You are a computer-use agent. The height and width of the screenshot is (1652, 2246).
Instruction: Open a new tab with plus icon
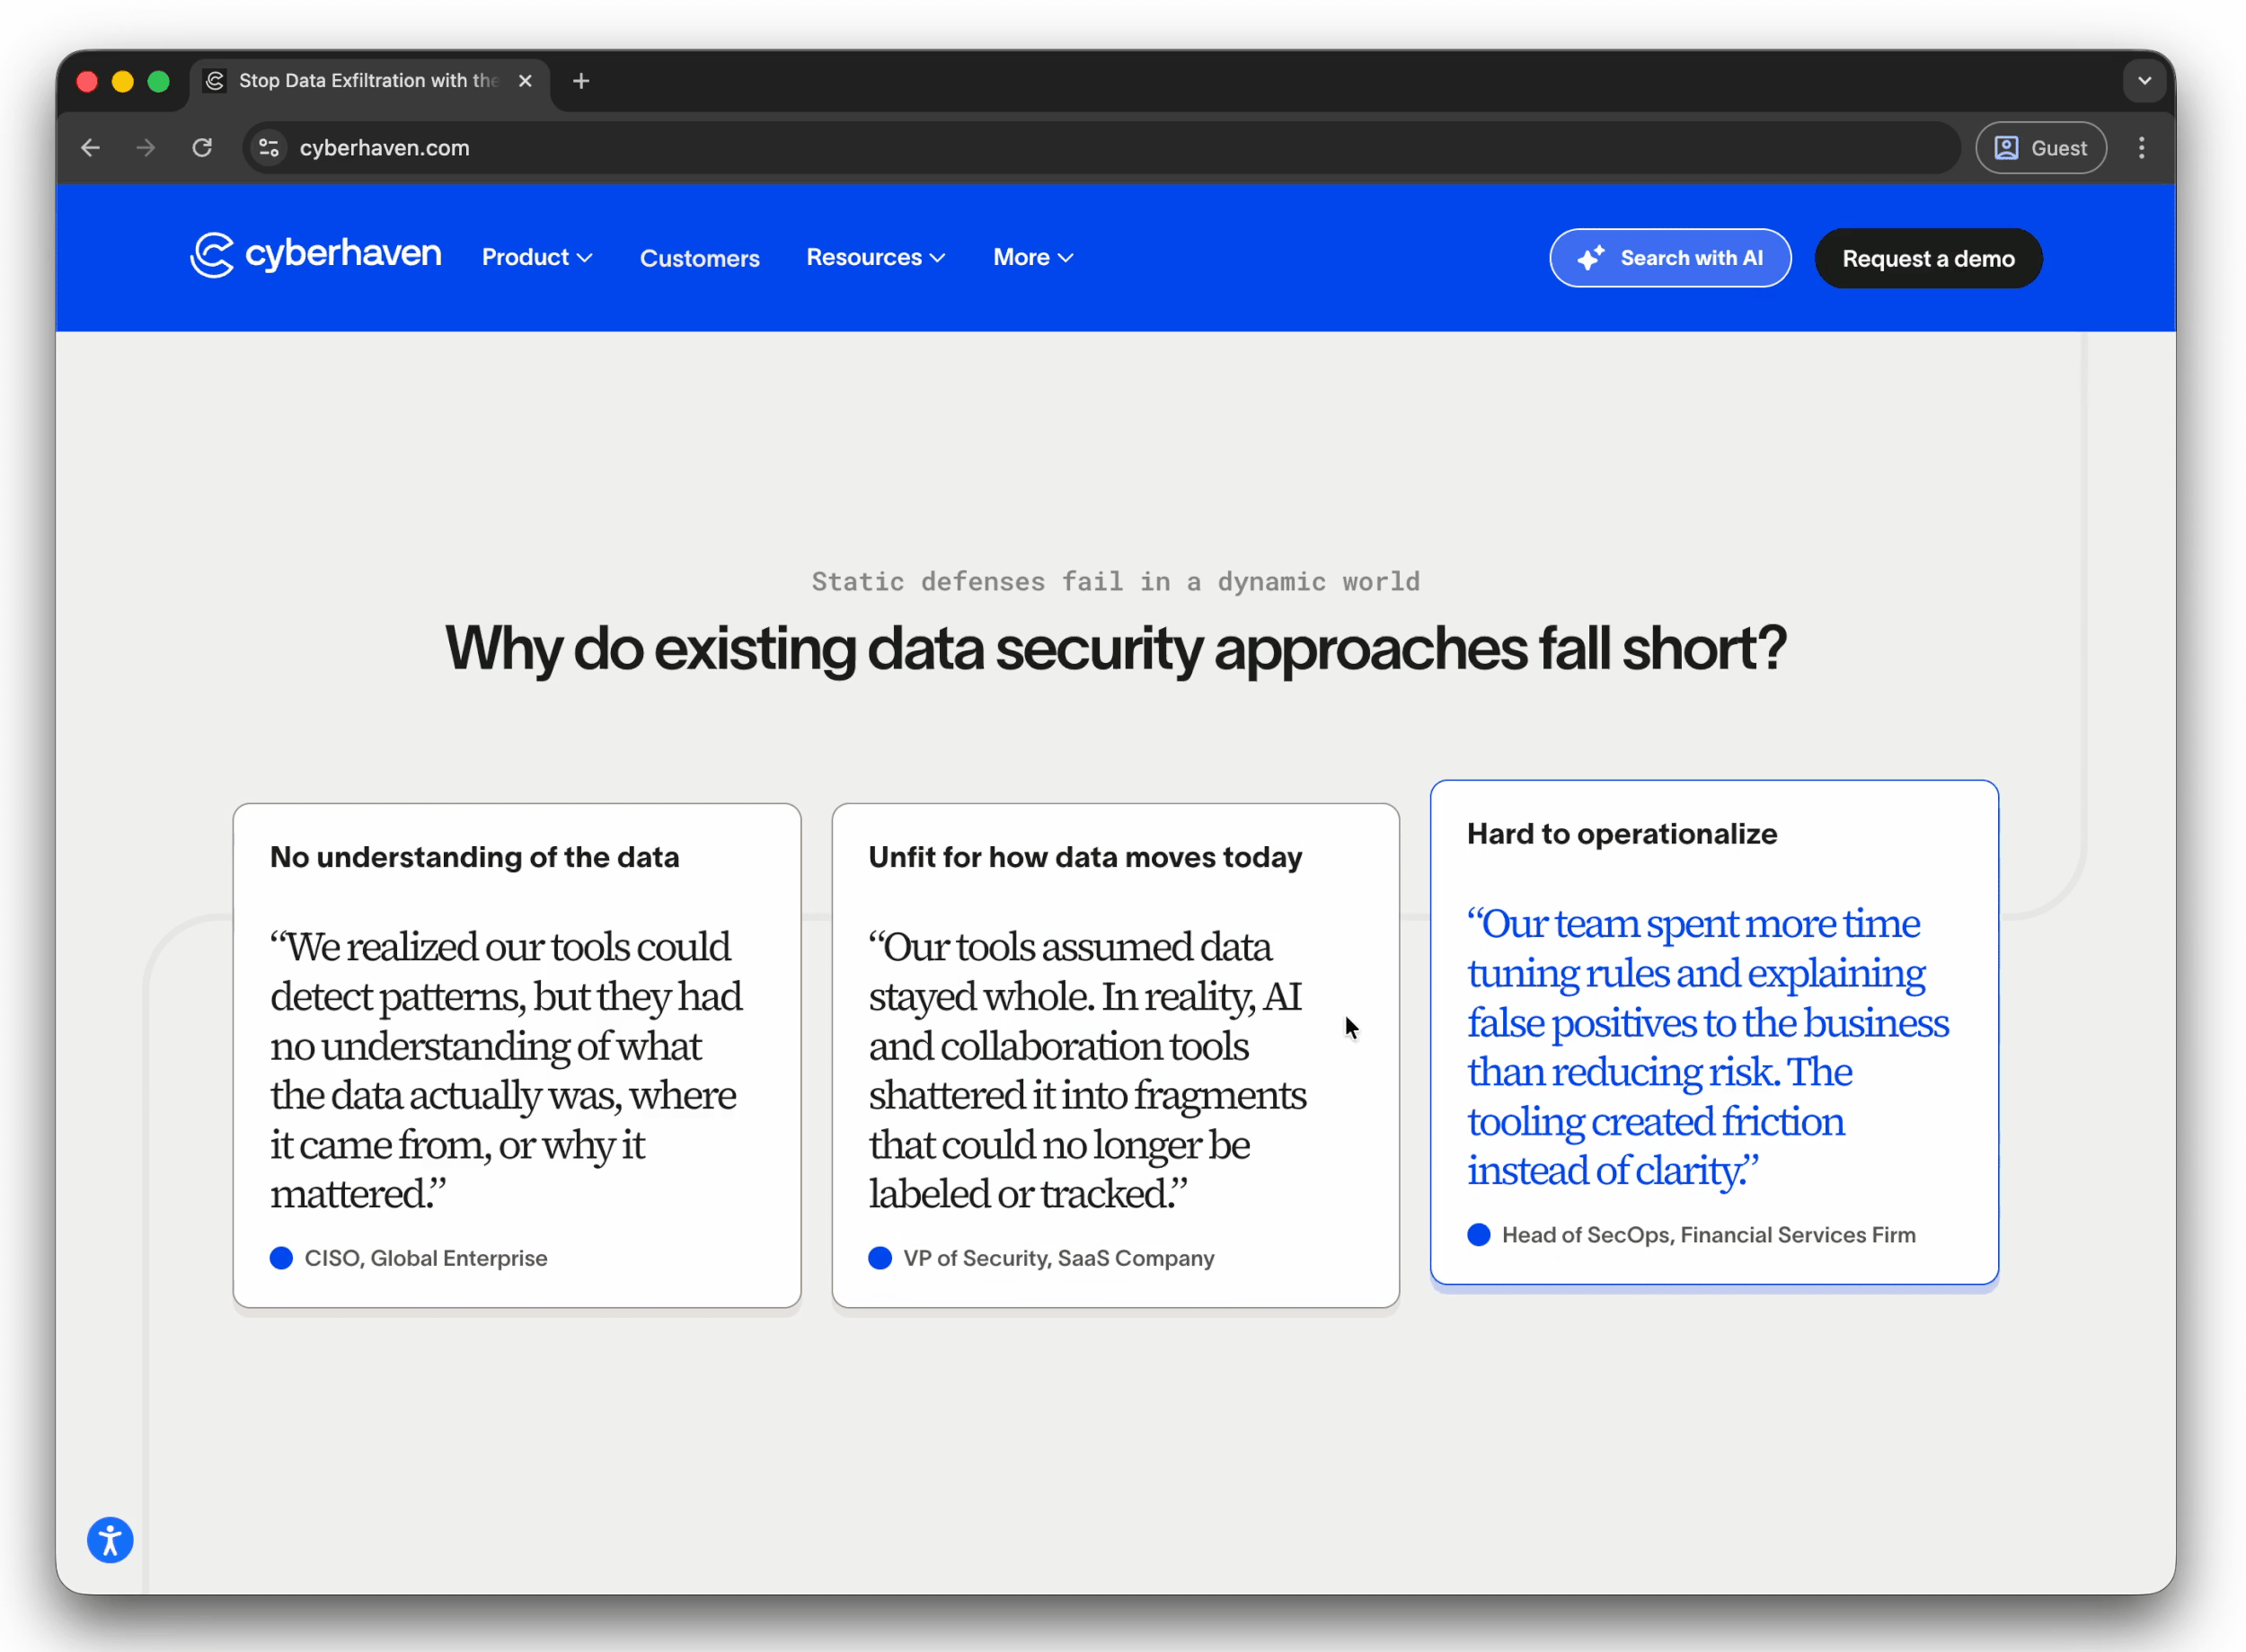581,81
